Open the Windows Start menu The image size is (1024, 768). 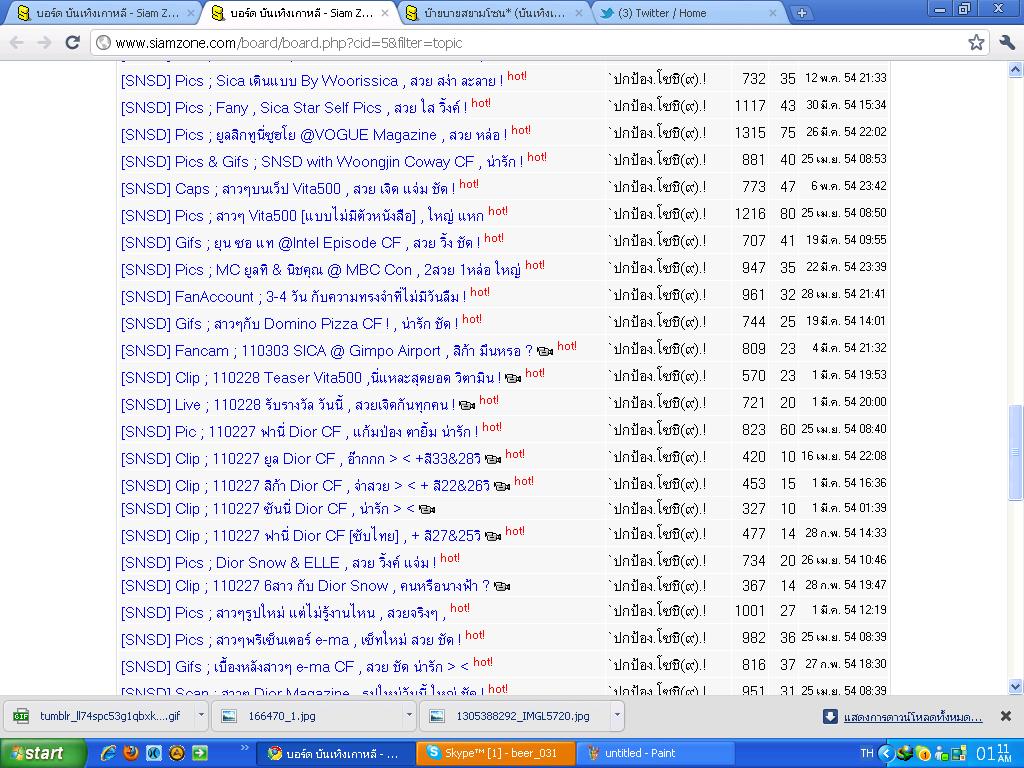tap(43, 754)
